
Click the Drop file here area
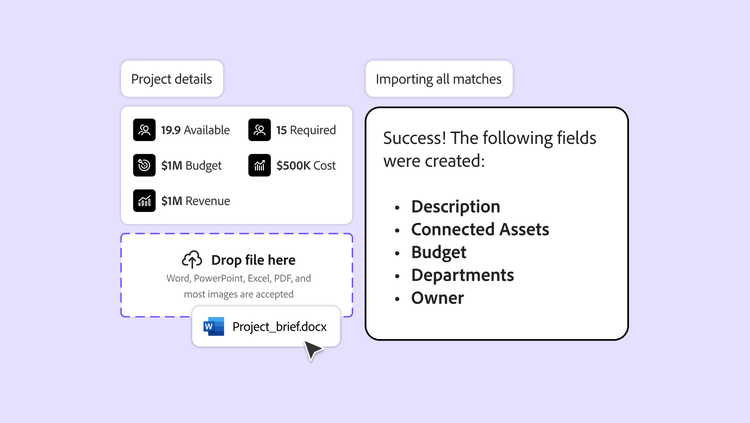tap(237, 275)
